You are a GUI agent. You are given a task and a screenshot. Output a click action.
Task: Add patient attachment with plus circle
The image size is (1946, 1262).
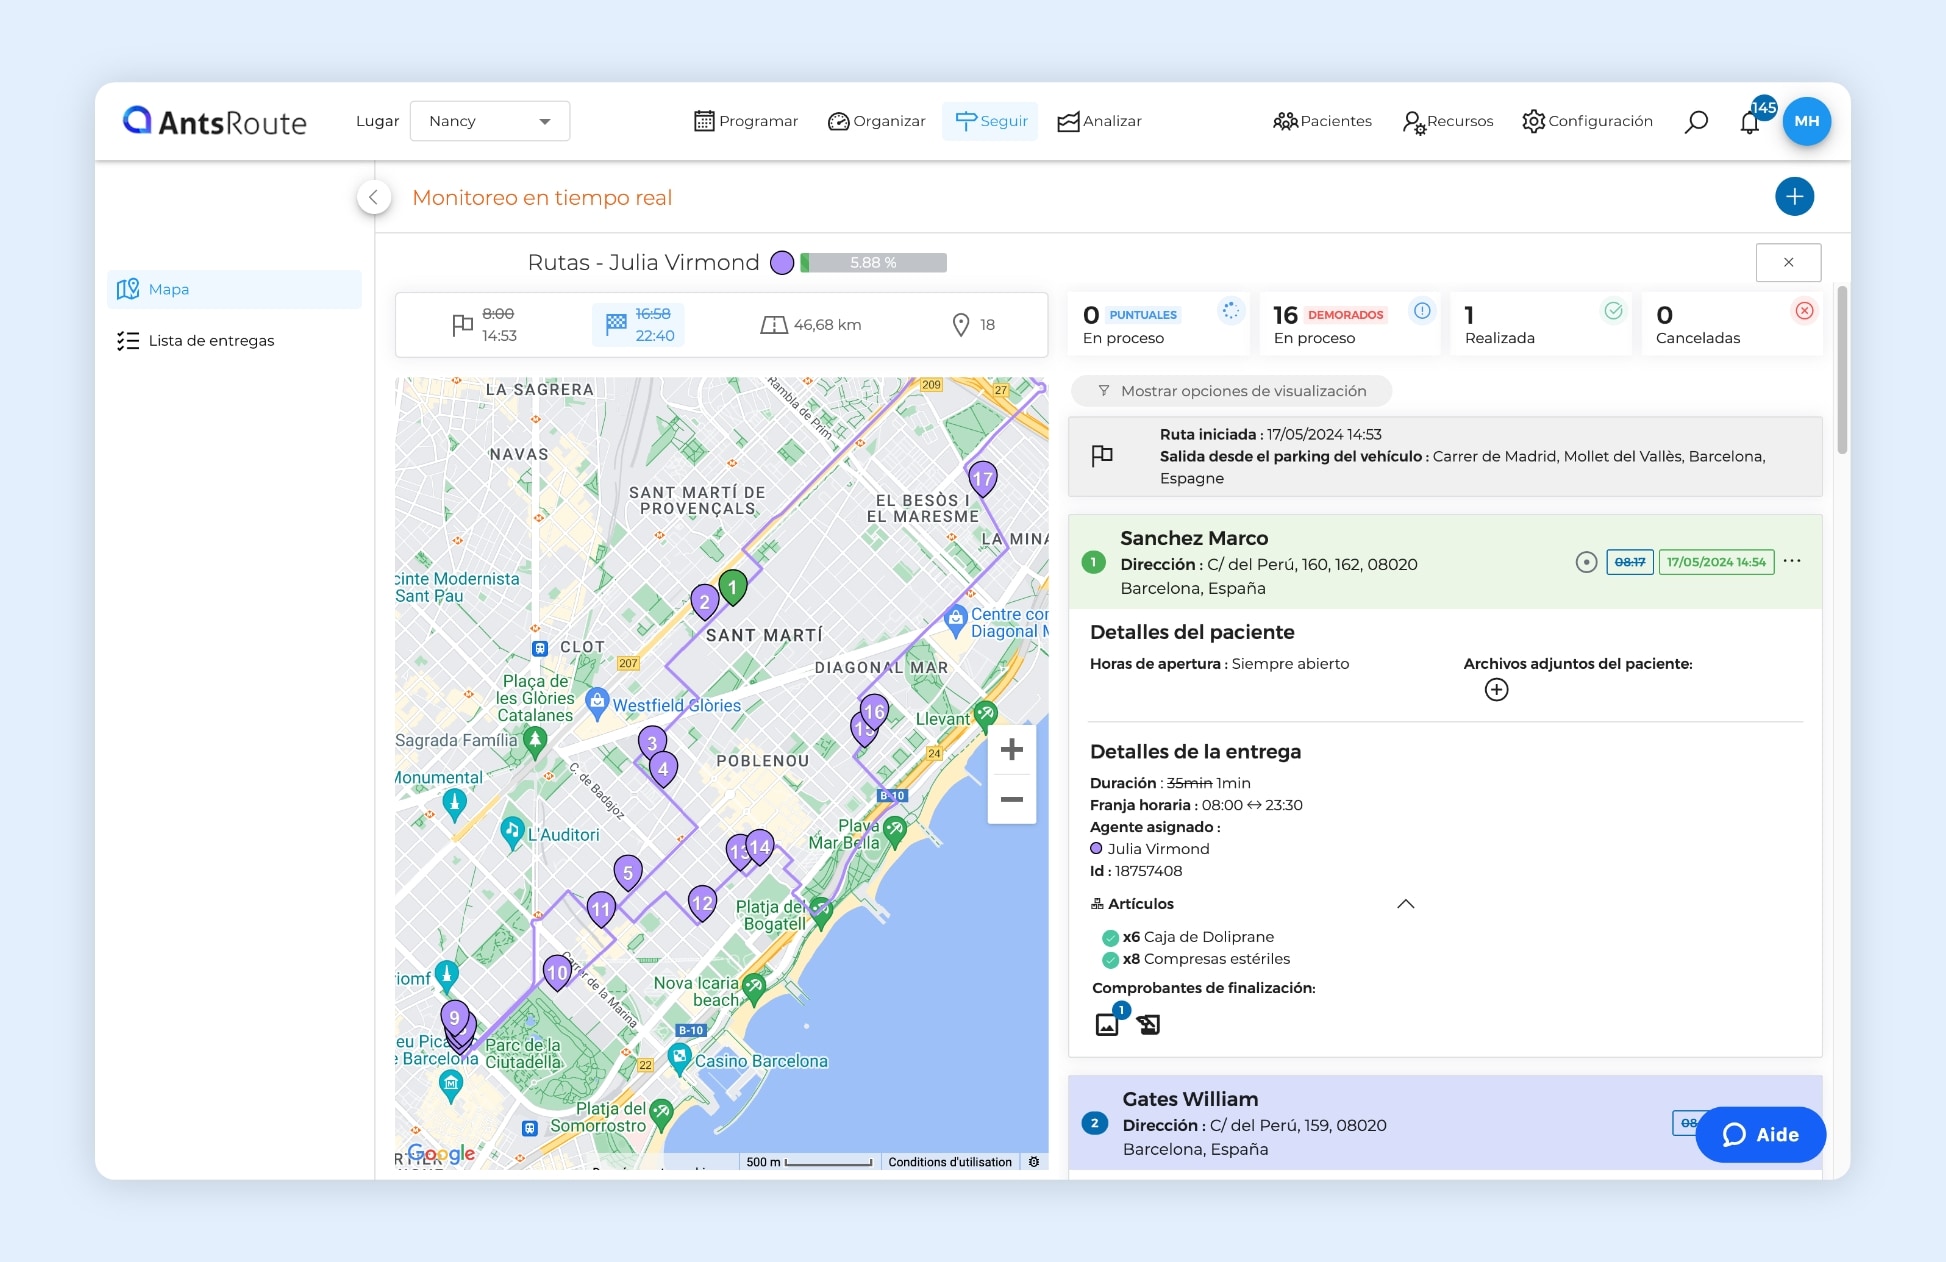coord(1496,690)
